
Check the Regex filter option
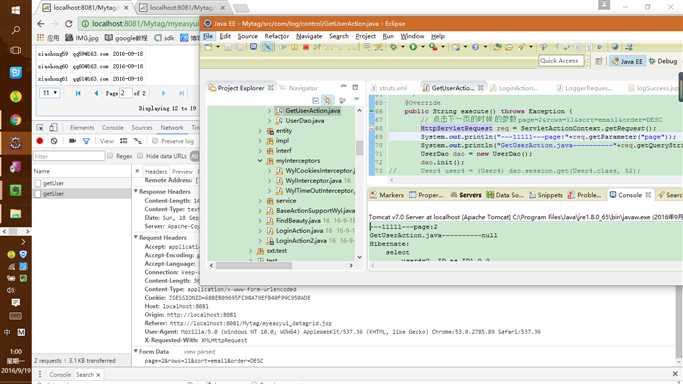(x=110, y=156)
